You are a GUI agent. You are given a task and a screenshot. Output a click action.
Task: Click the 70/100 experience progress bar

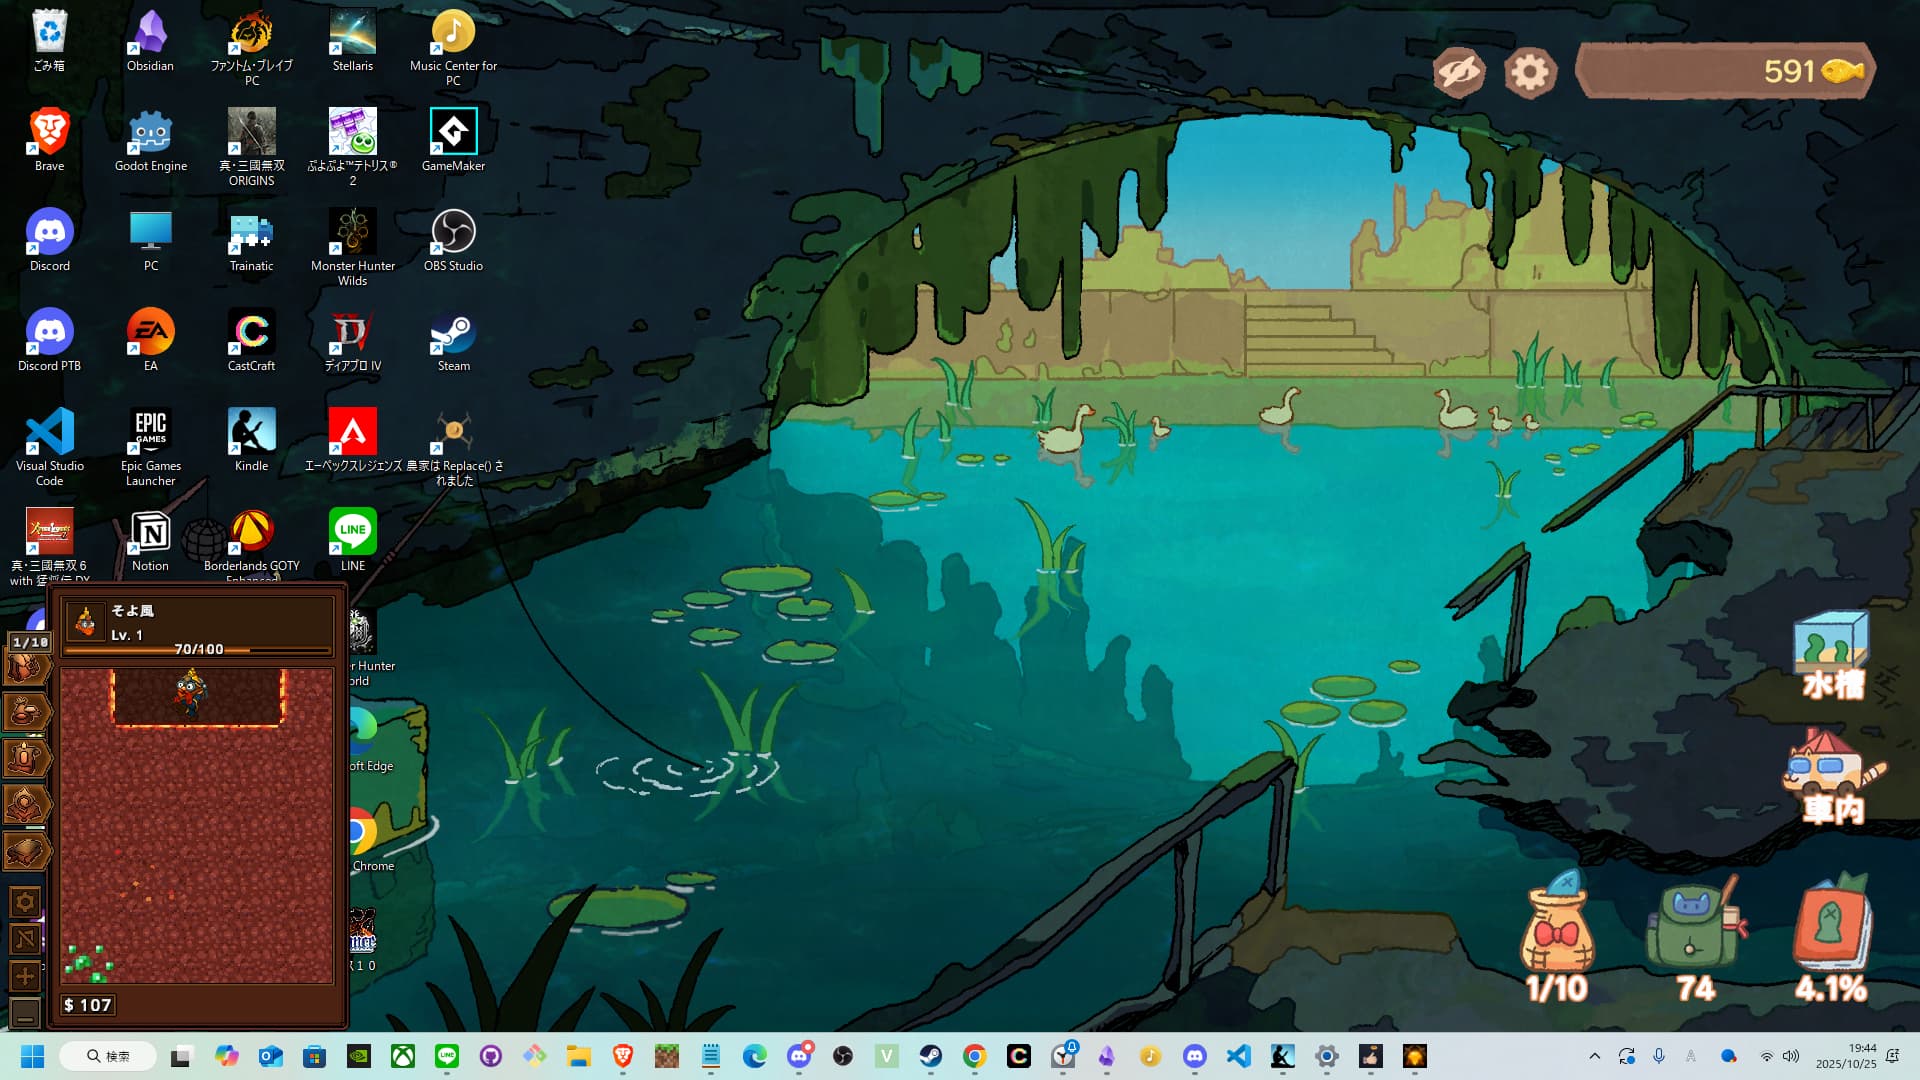click(197, 650)
